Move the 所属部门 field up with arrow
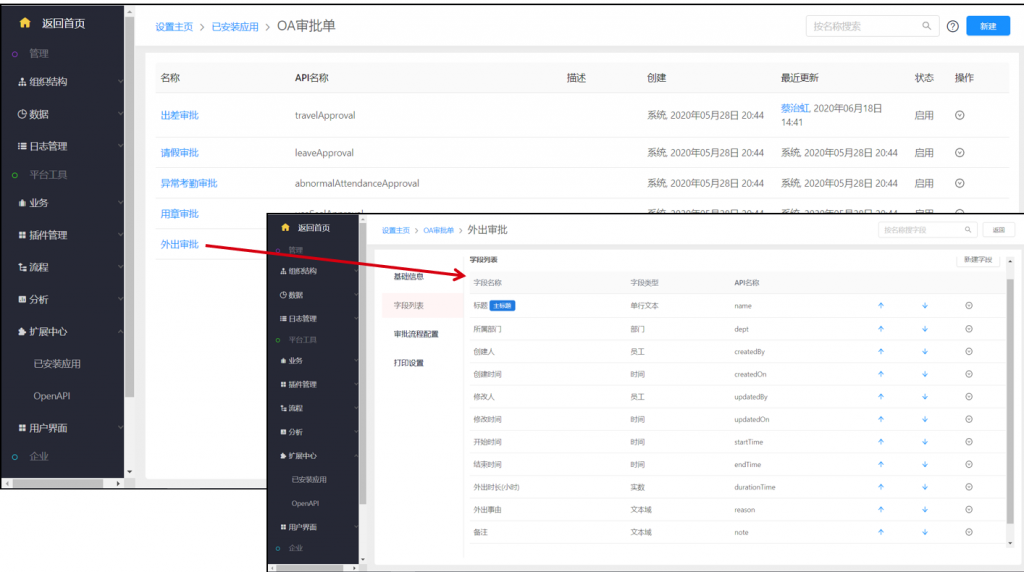 click(x=880, y=328)
